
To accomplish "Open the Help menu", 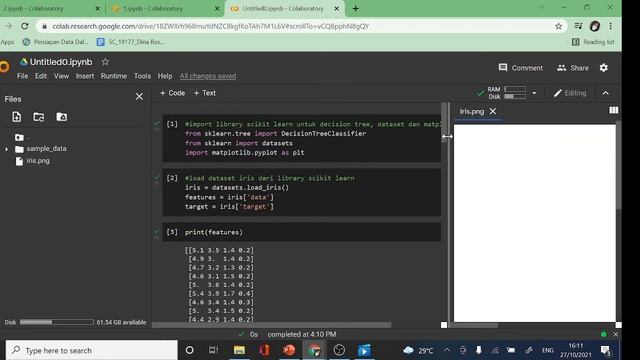I will [165, 76].
